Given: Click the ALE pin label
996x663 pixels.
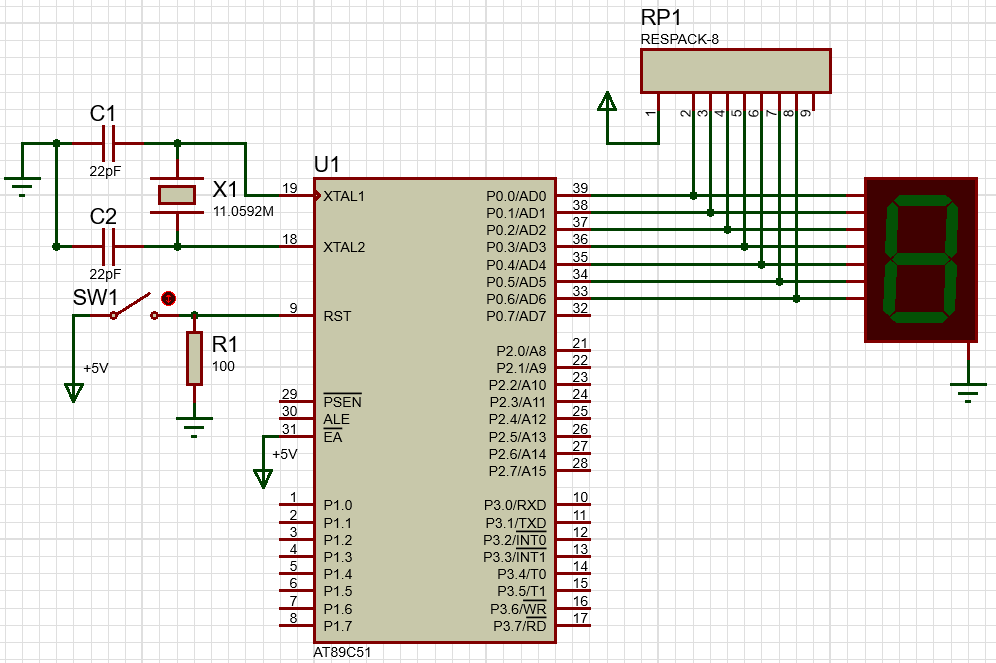Looking at the screenshot, I should (337, 420).
